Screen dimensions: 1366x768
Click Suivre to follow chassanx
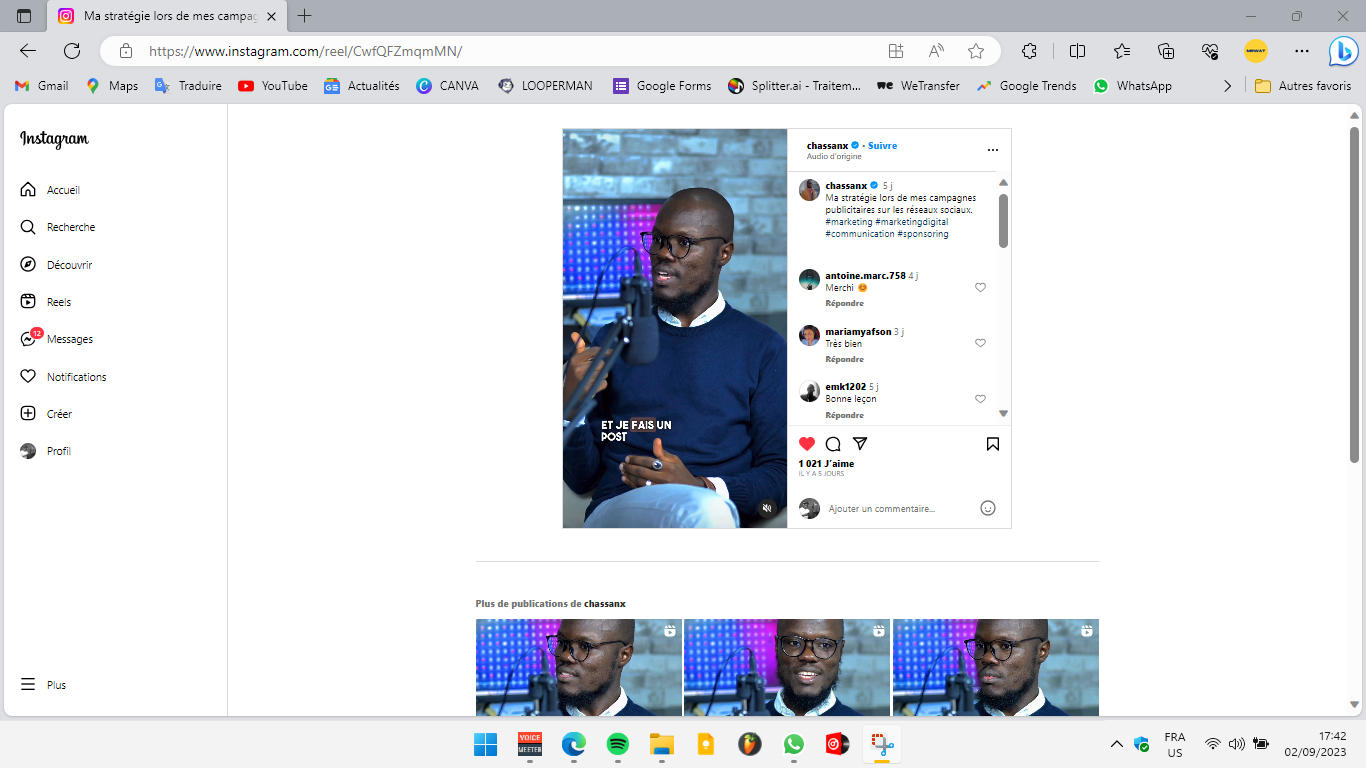coord(882,146)
